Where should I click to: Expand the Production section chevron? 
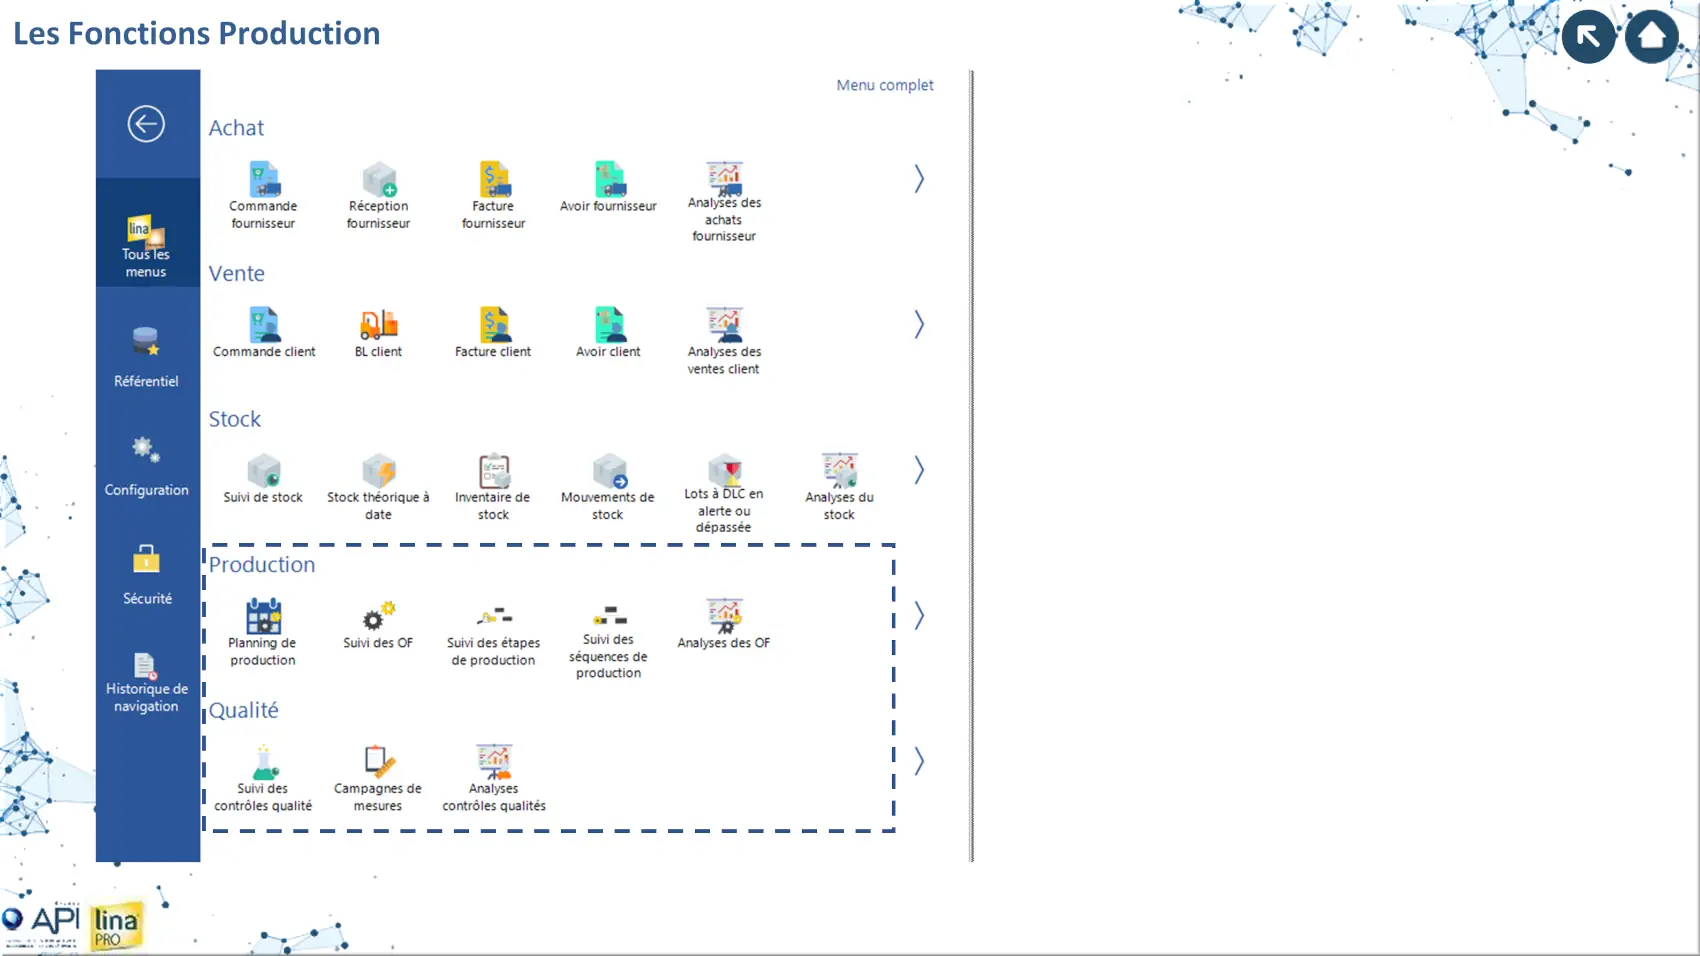tap(918, 616)
